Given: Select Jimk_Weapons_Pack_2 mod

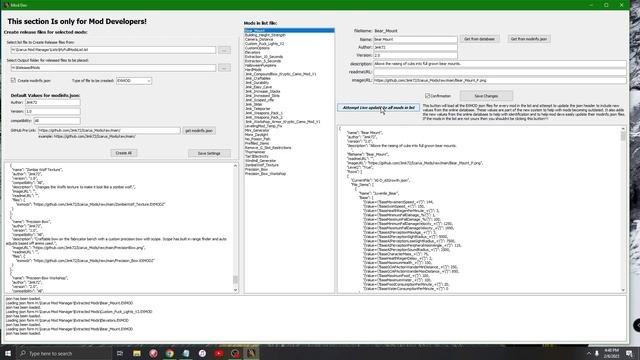Looking at the screenshot, I should tap(289, 117).
